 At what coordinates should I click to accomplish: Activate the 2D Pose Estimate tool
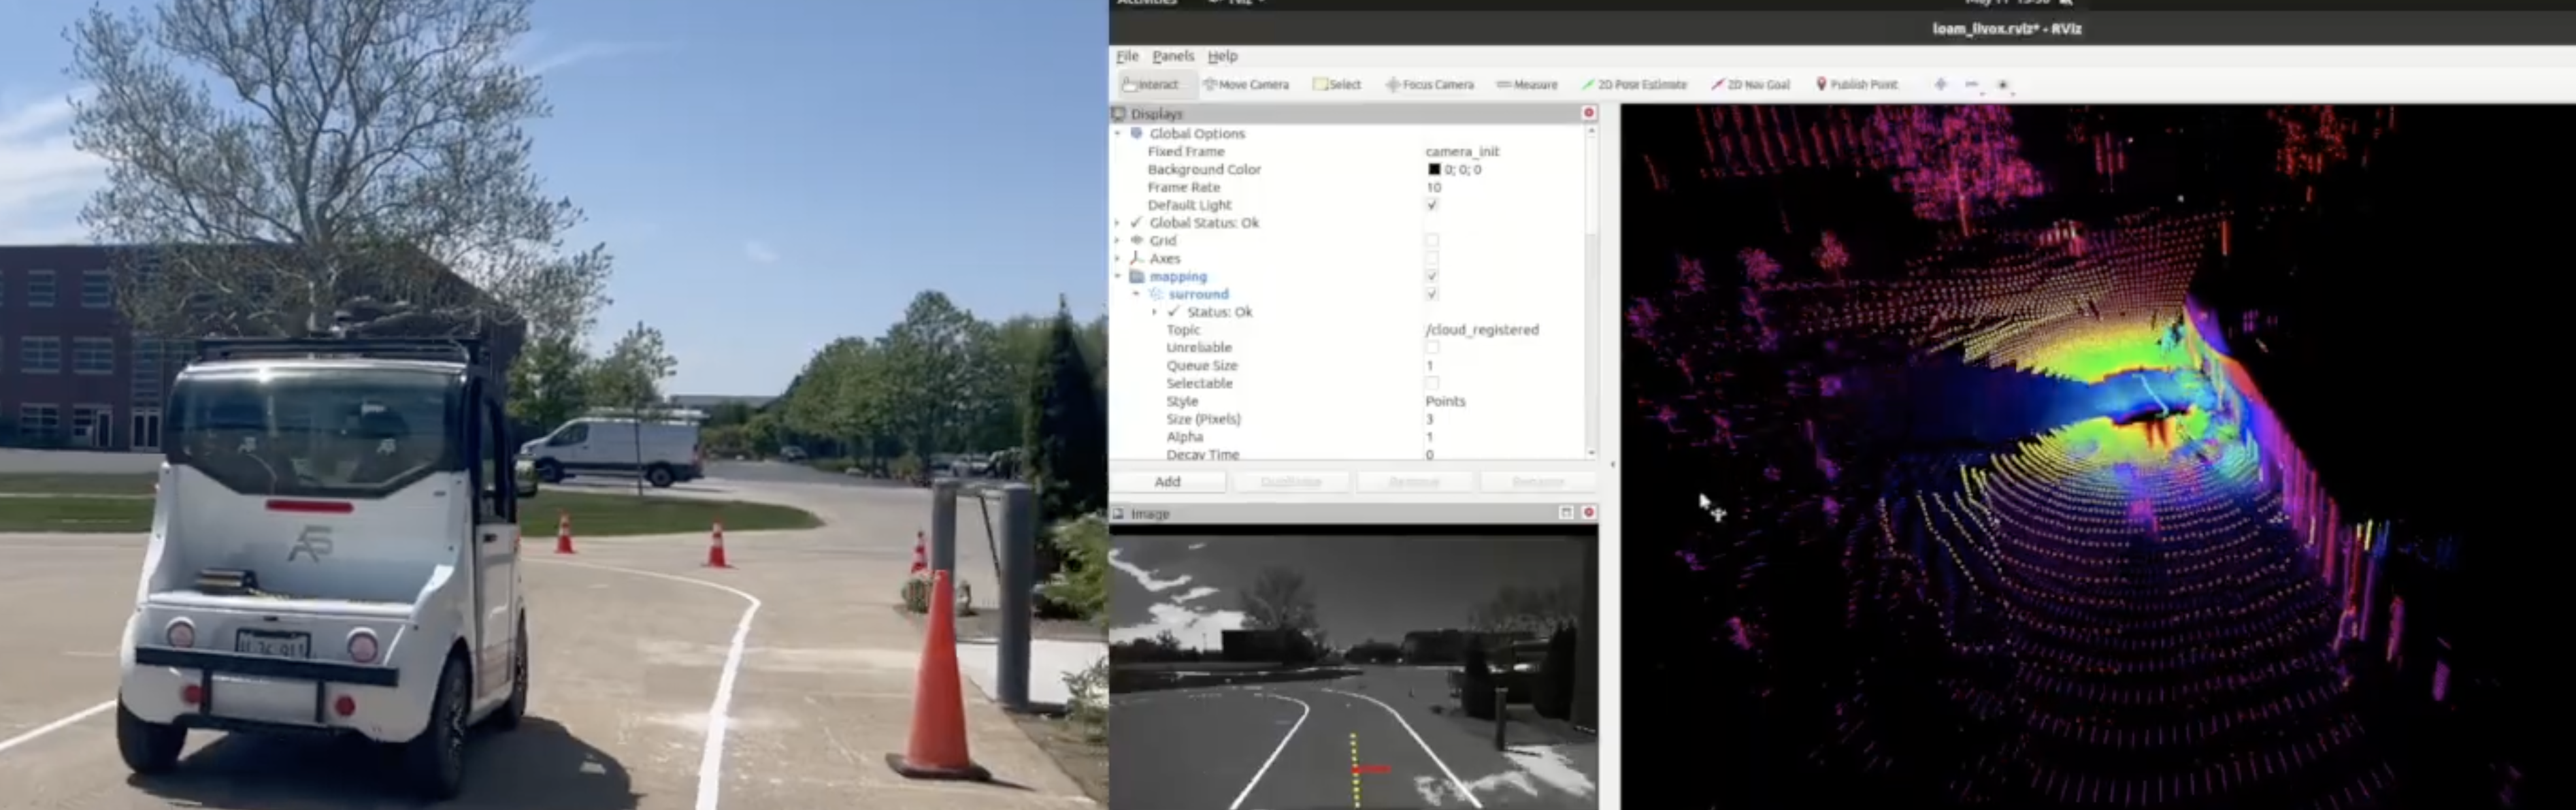tap(1634, 85)
